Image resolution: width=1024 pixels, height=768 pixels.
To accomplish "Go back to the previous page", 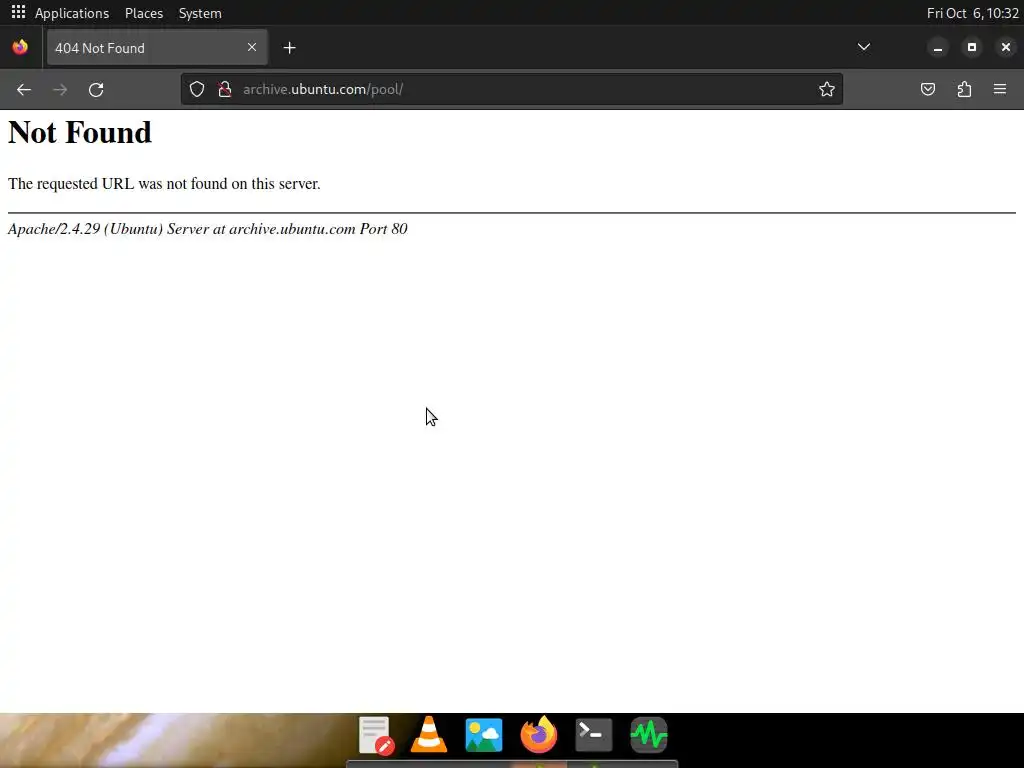I will (24, 89).
